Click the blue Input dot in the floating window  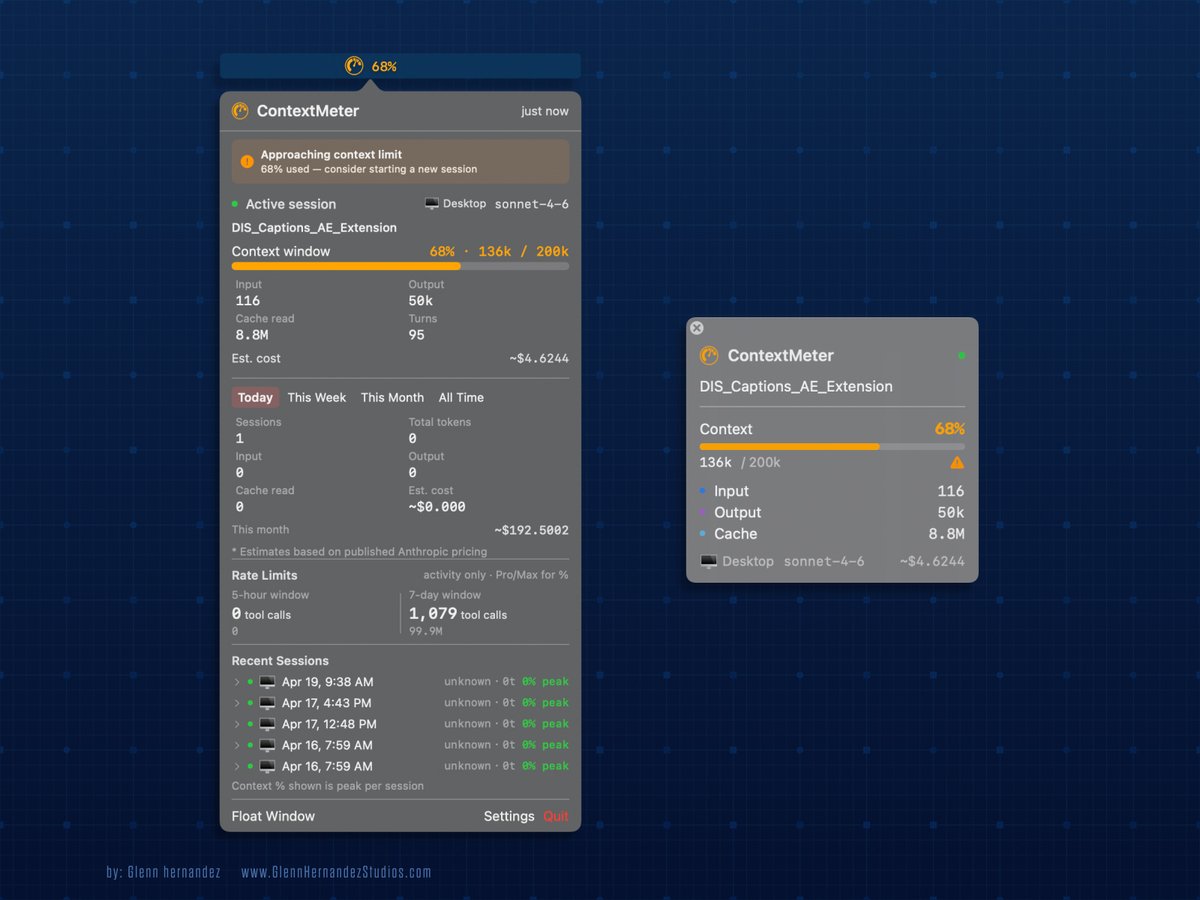(703, 491)
